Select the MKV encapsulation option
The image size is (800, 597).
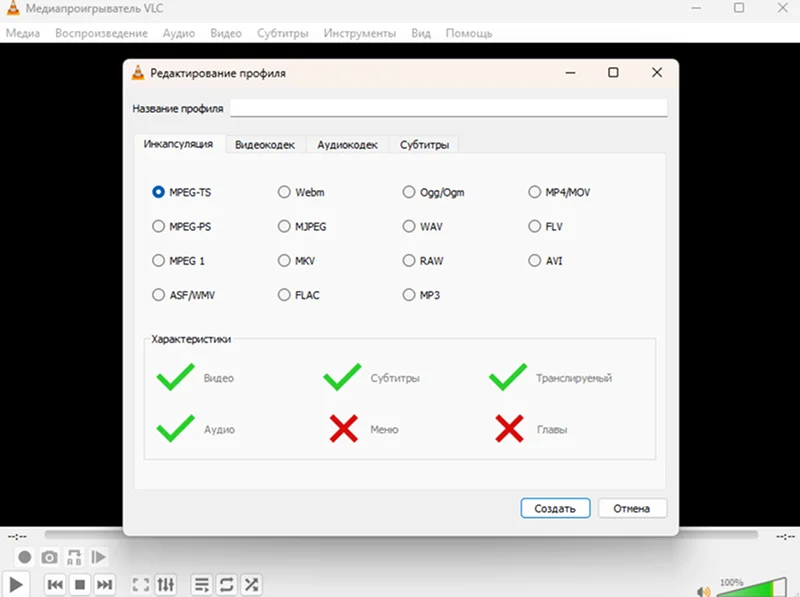tap(284, 261)
